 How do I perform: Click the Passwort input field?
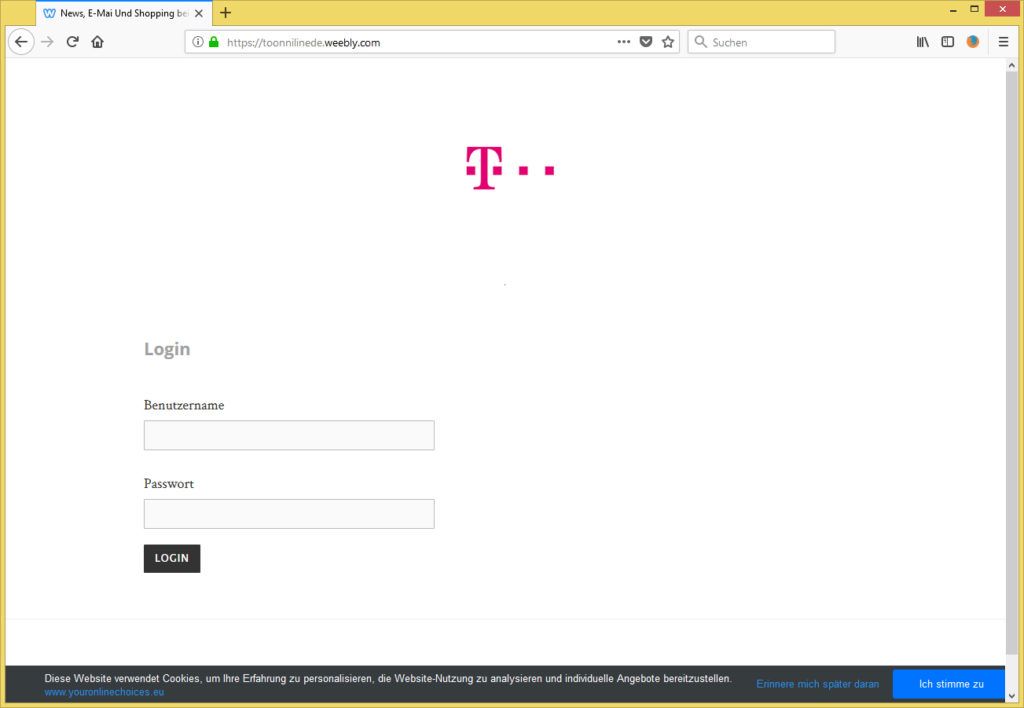point(289,514)
